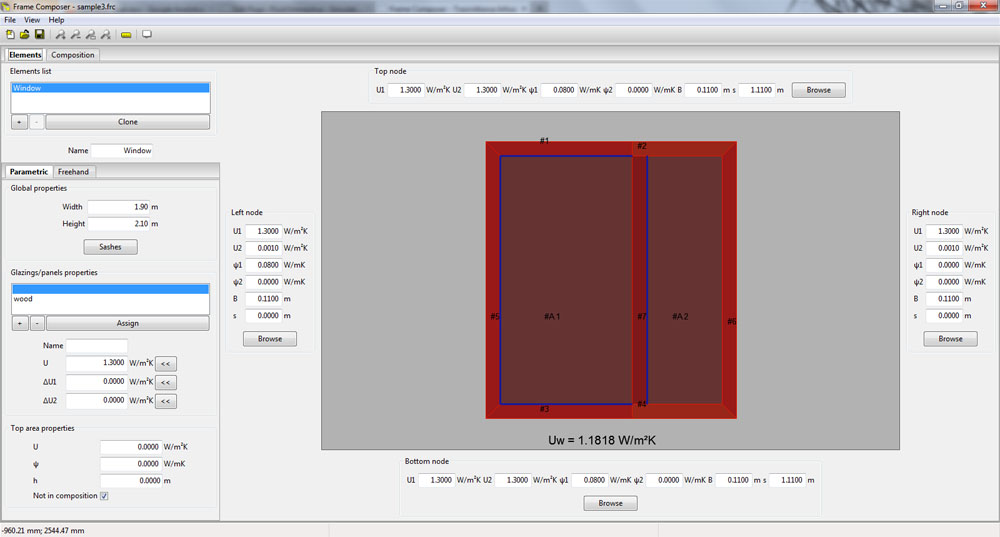Screen dimensions: 1000x537
Task: Click the << button beside ΔU2 field
Action: coord(166,401)
